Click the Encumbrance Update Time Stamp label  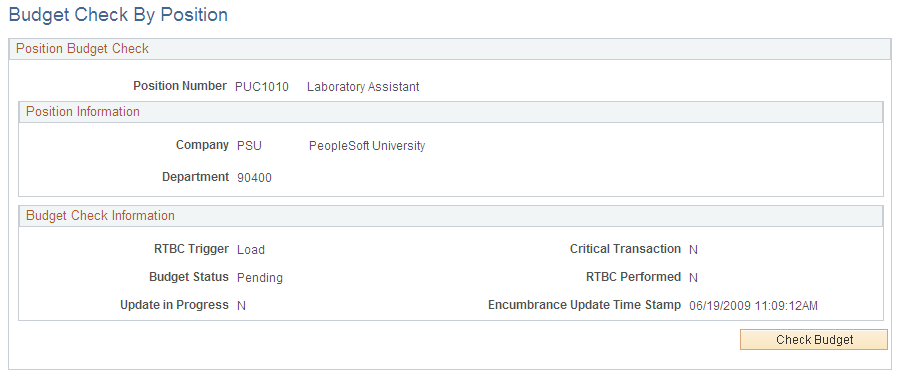[585, 305]
